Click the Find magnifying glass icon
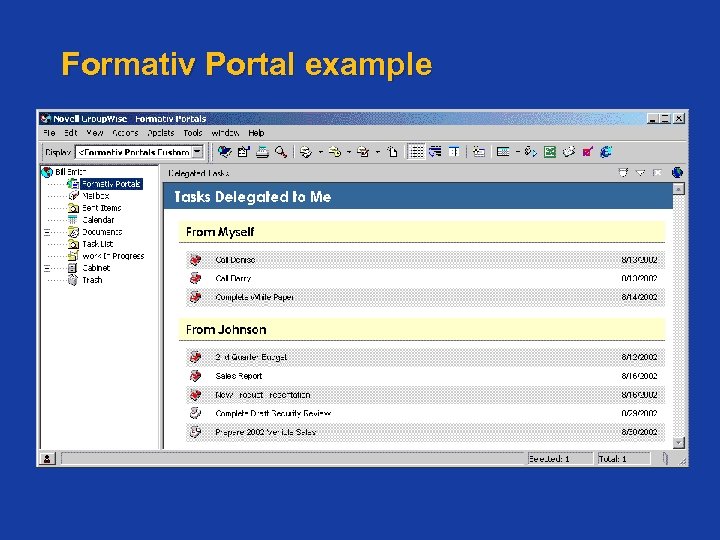 click(x=281, y=152)
